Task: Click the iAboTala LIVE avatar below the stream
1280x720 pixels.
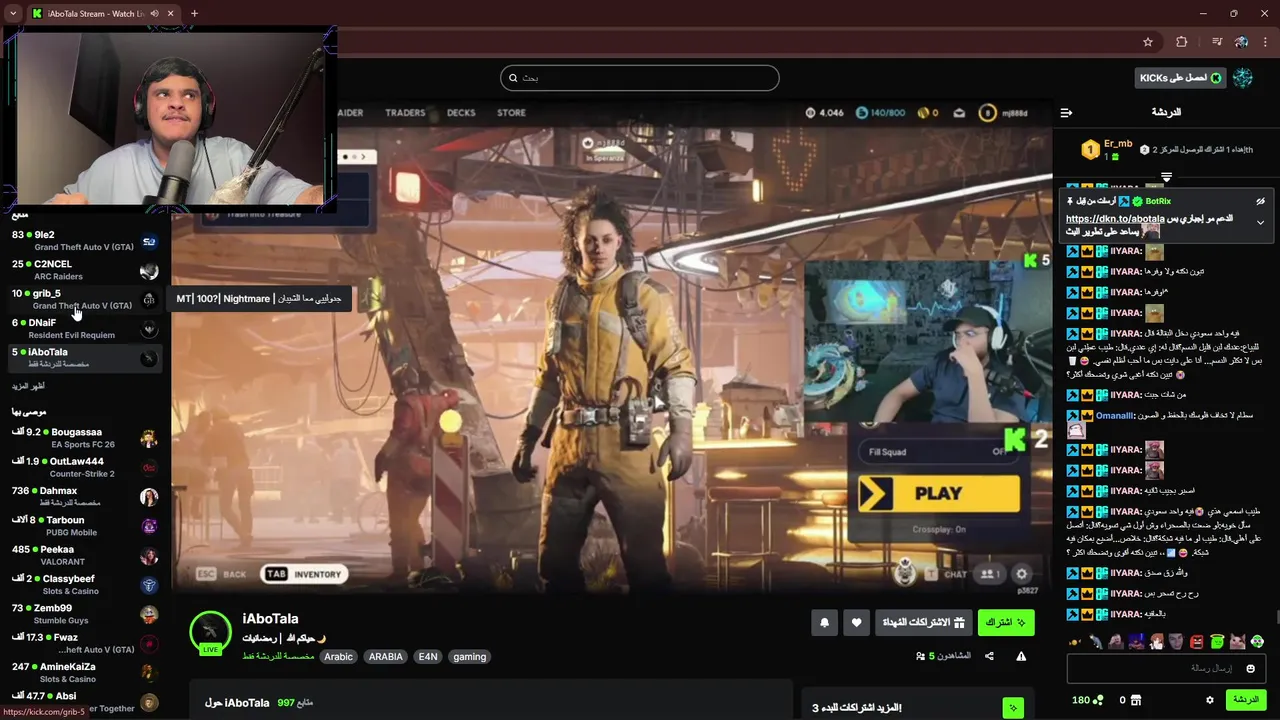Action: [211, 634]
